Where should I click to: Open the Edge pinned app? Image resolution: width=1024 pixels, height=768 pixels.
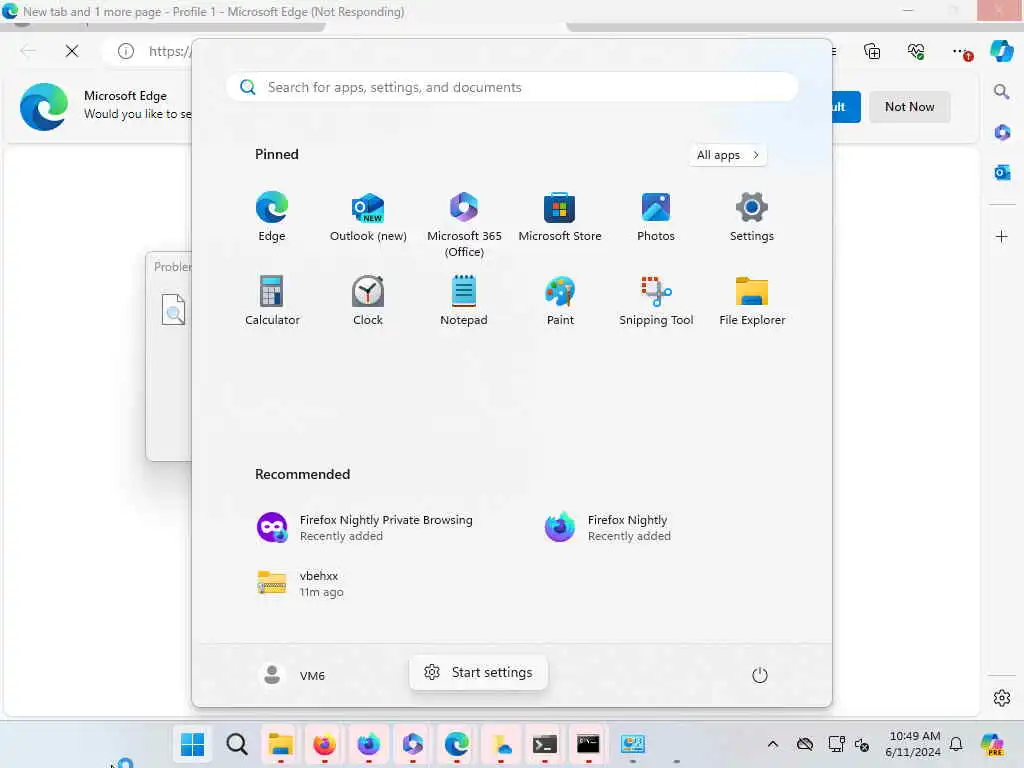(272, 217)
